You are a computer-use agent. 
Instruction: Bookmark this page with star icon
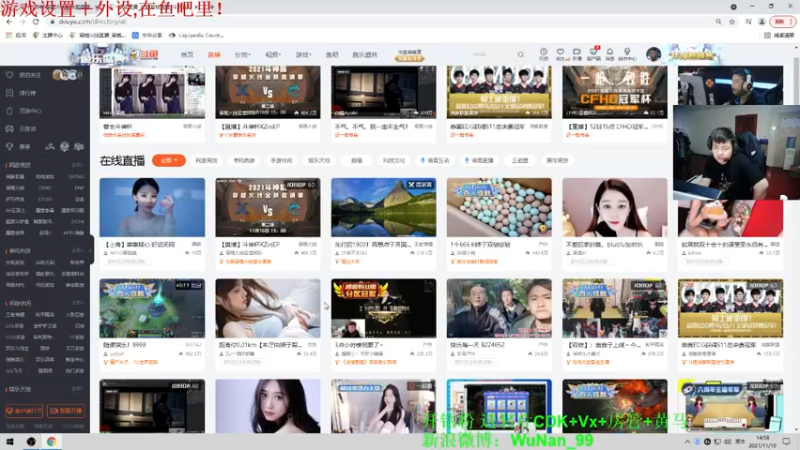pos(732,22)
